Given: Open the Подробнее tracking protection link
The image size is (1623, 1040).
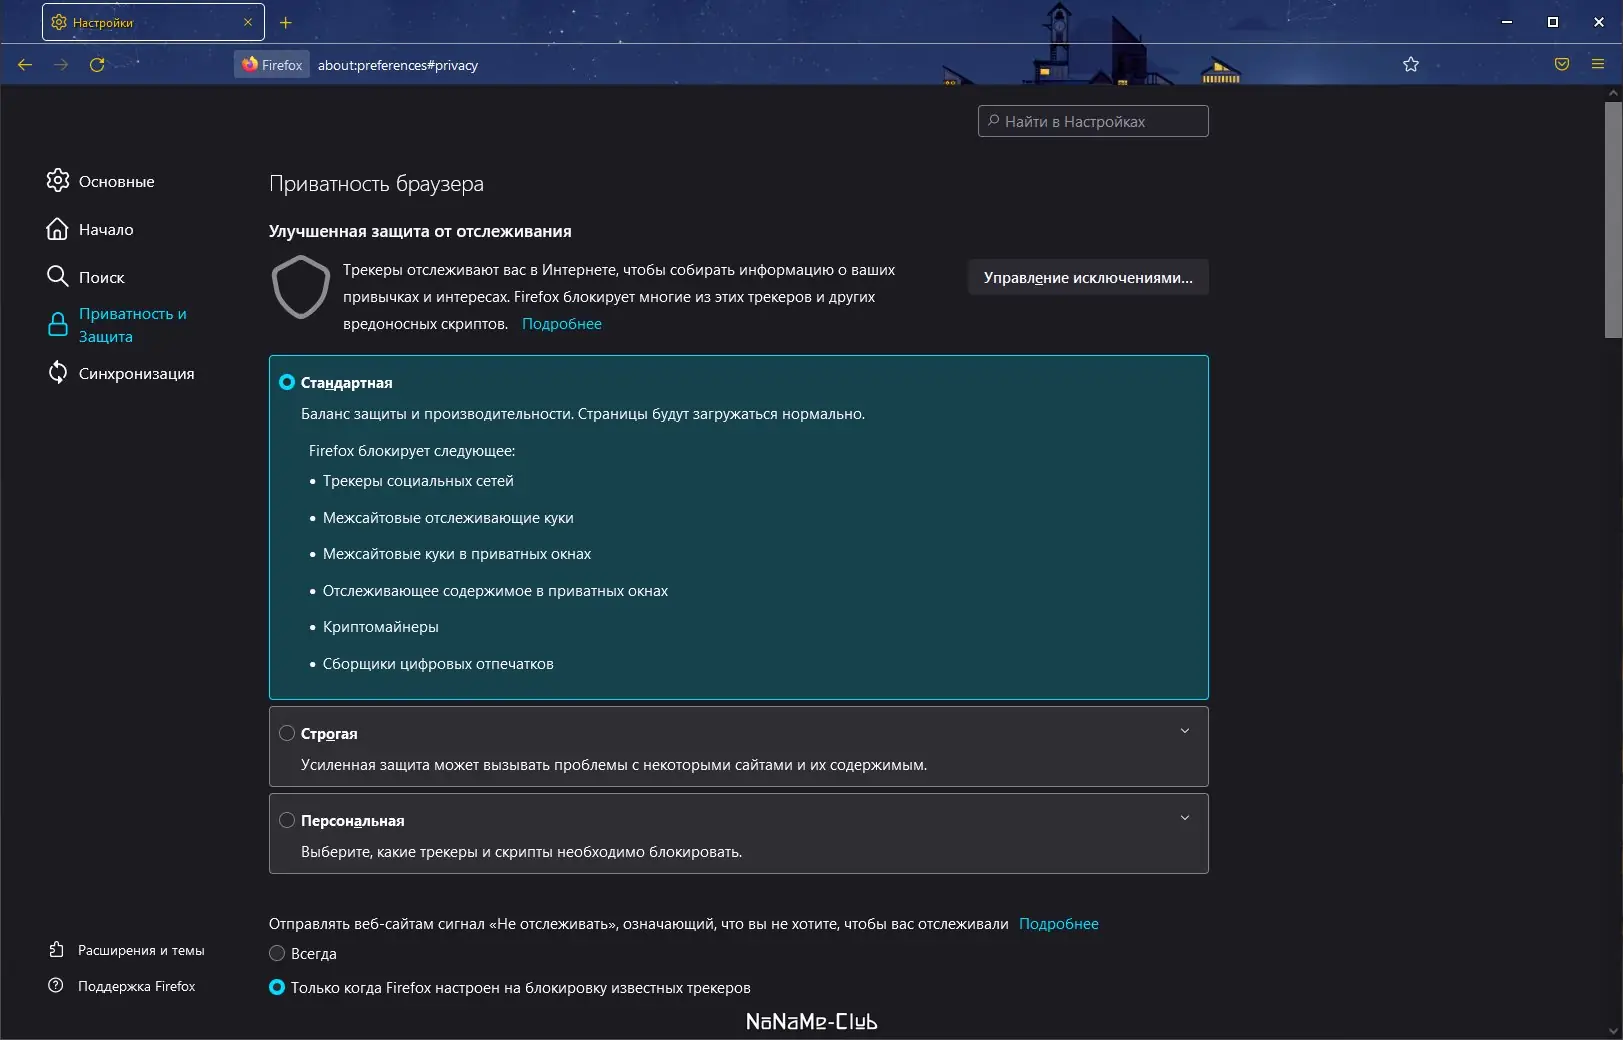Looking at the screenshot, I should click(x=562, y=323).
